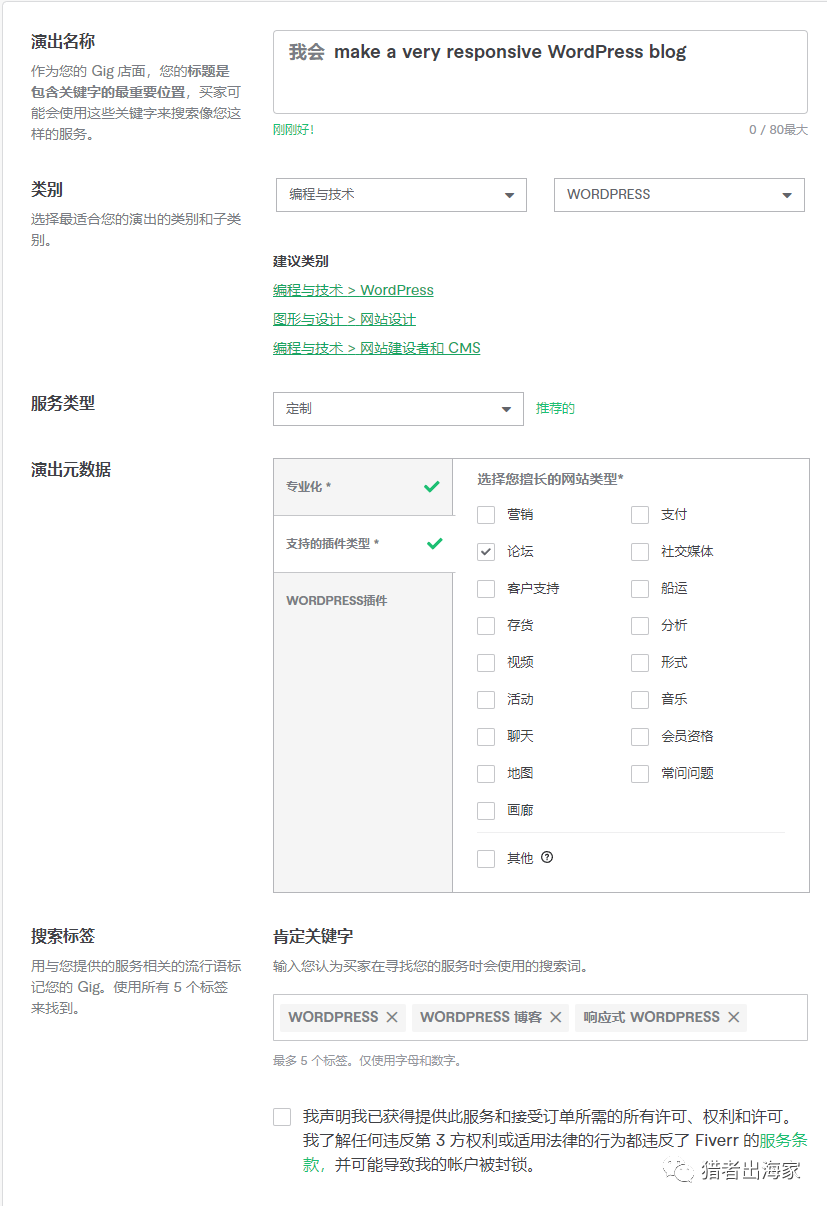Click the gig title text field
827x1206 pixels.
tap(540, 72)
